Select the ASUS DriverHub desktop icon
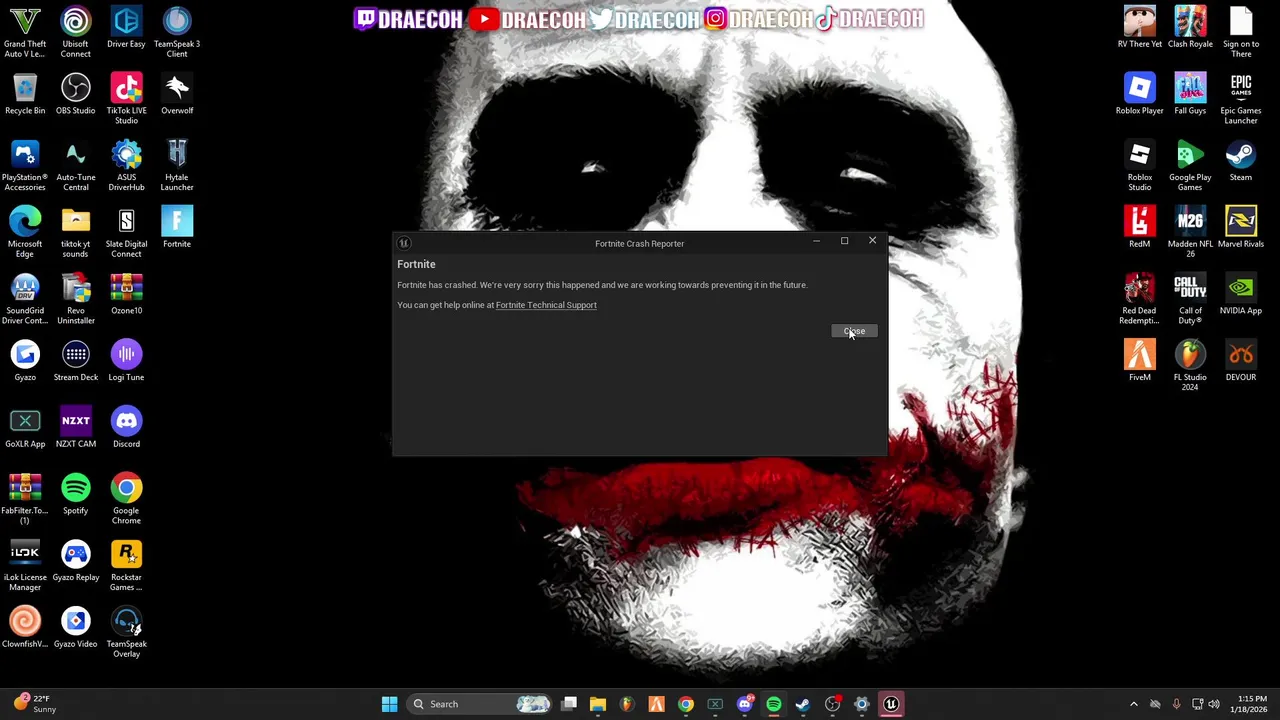This screenshot has width=1280, height=720. (126, 165)
